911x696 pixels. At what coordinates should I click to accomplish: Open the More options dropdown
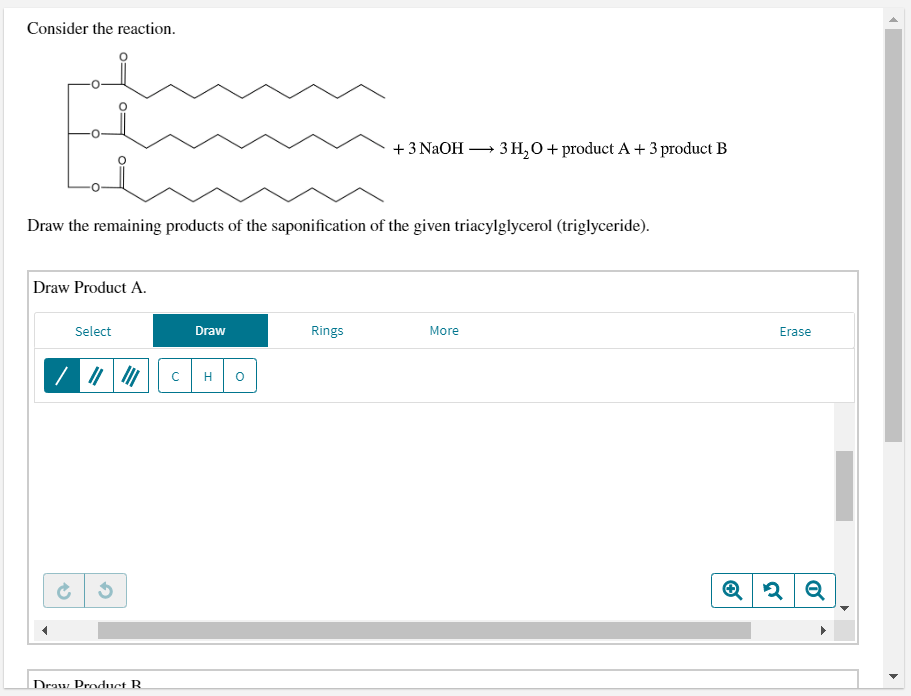444,330
